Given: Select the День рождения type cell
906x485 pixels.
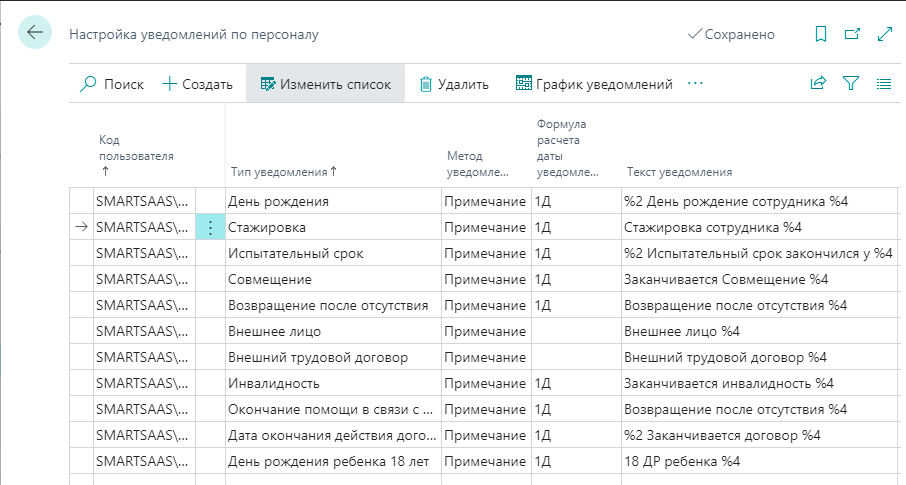Looking at the screenshot, I should tap(333, 201).
